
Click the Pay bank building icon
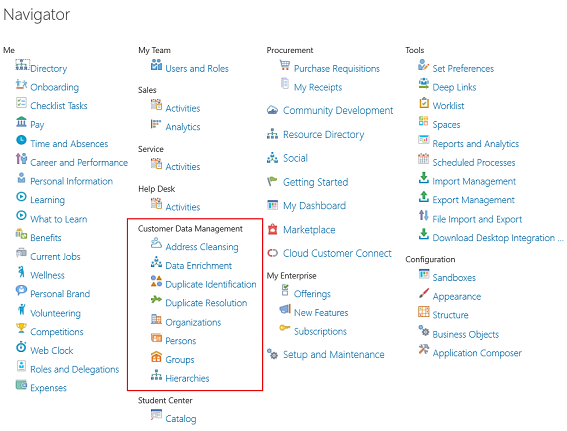(21, 121)
